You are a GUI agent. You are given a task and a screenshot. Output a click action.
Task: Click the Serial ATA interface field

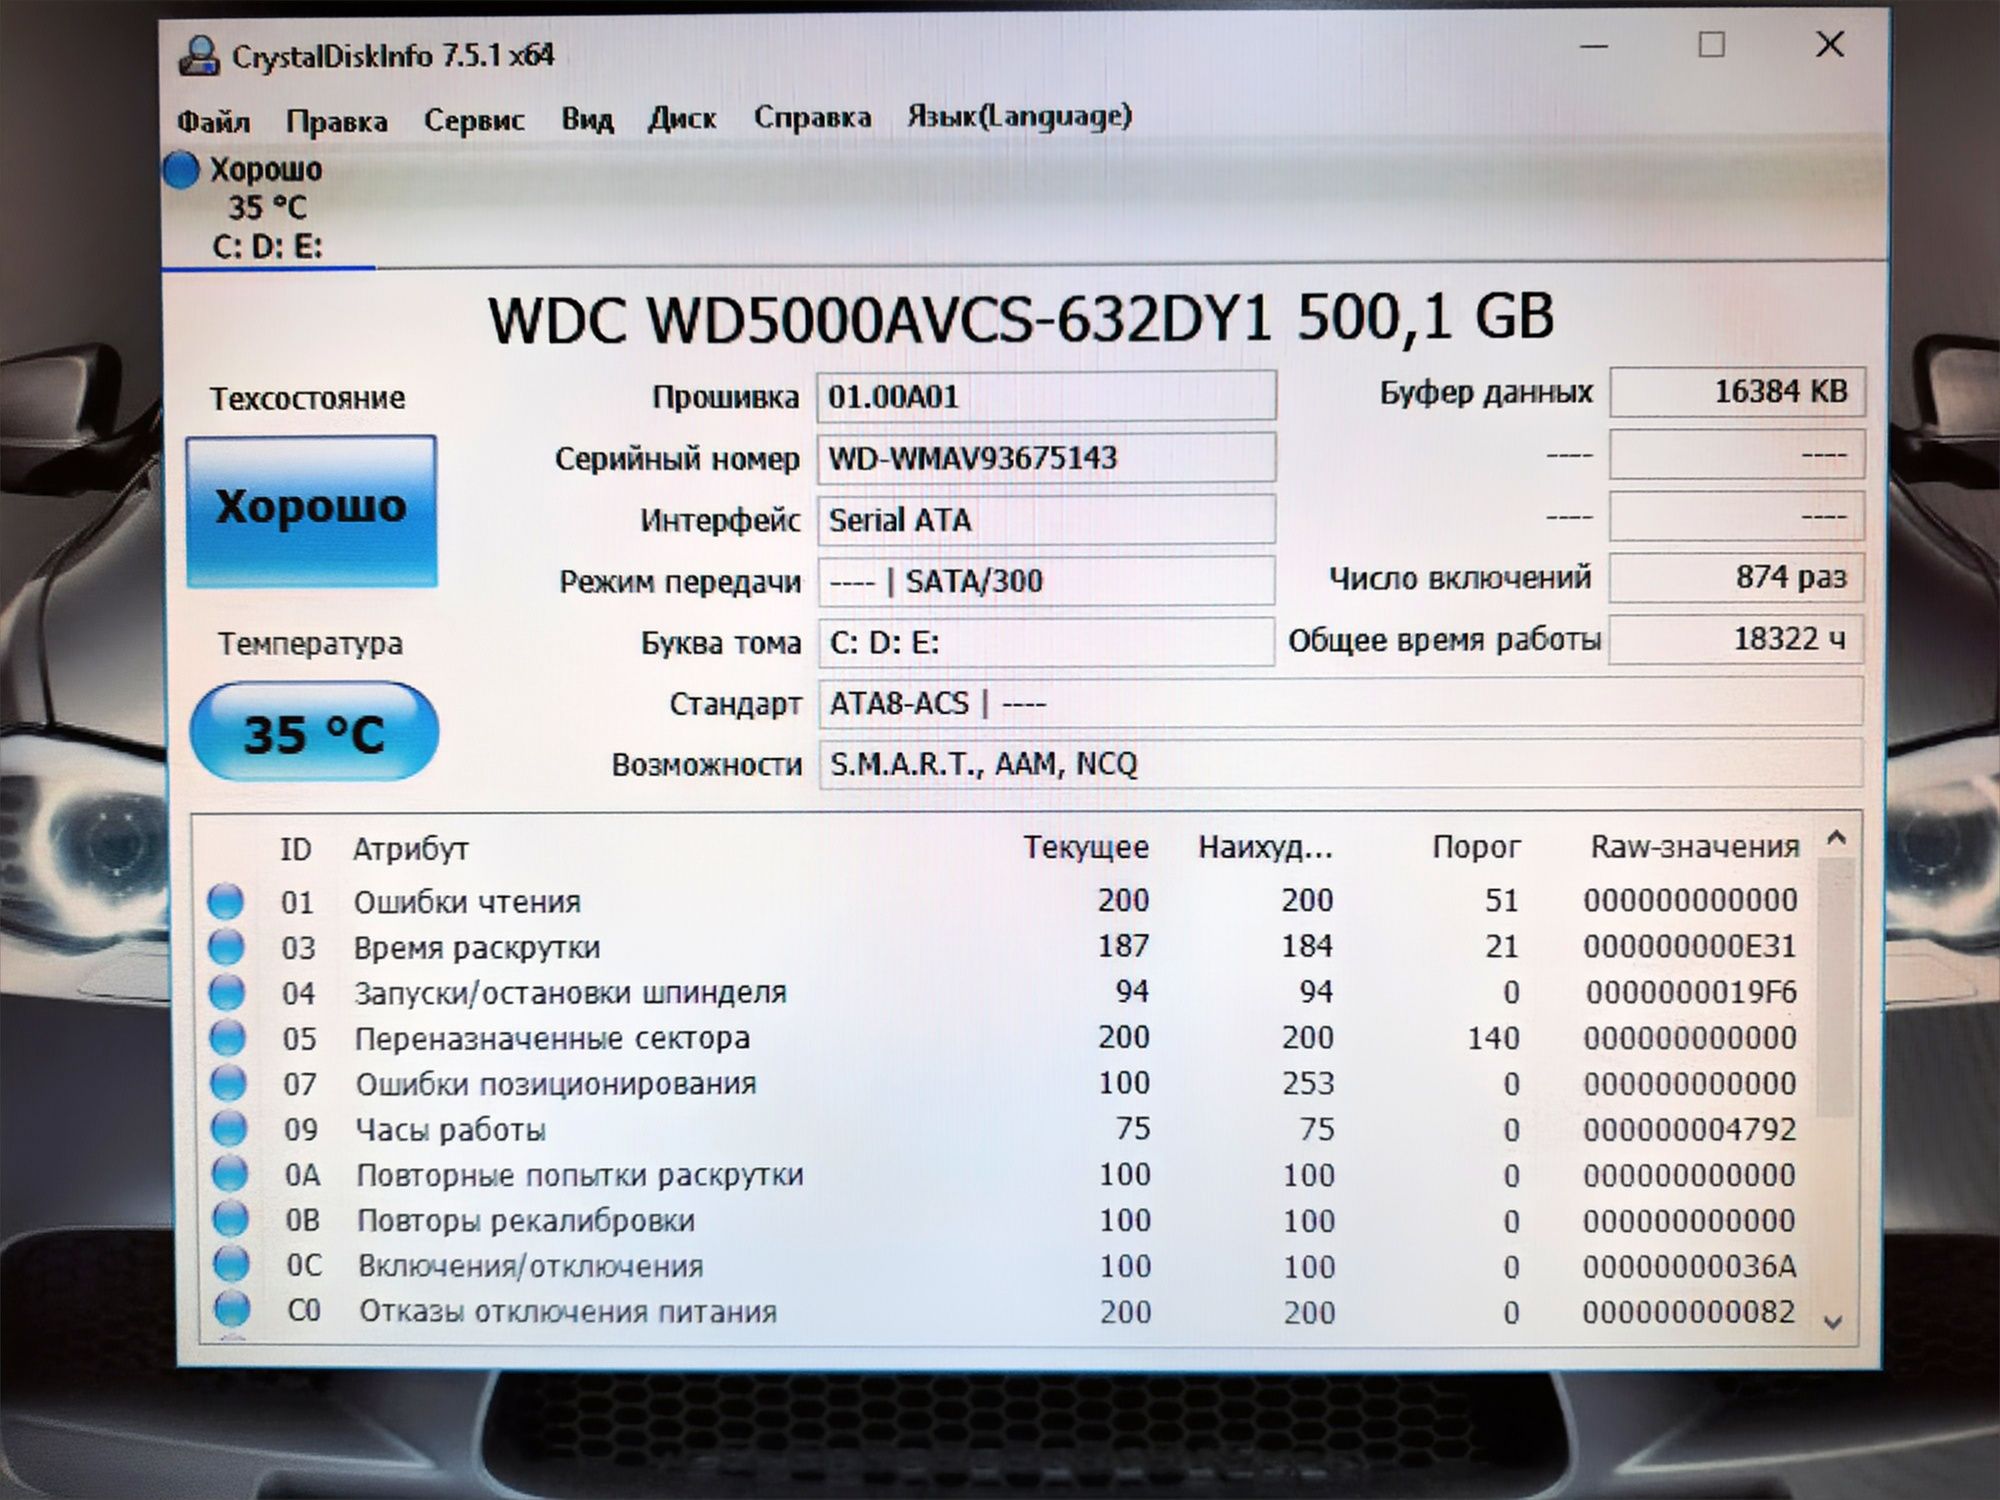point(1046,520)
